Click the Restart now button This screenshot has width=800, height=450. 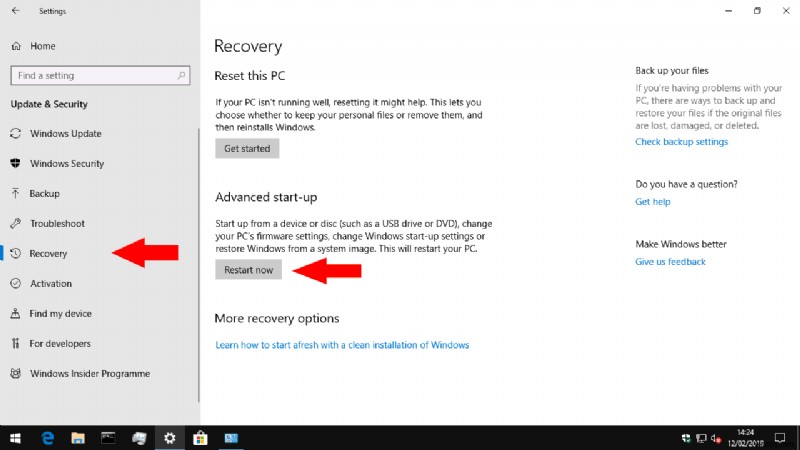(x=248, y=270)
